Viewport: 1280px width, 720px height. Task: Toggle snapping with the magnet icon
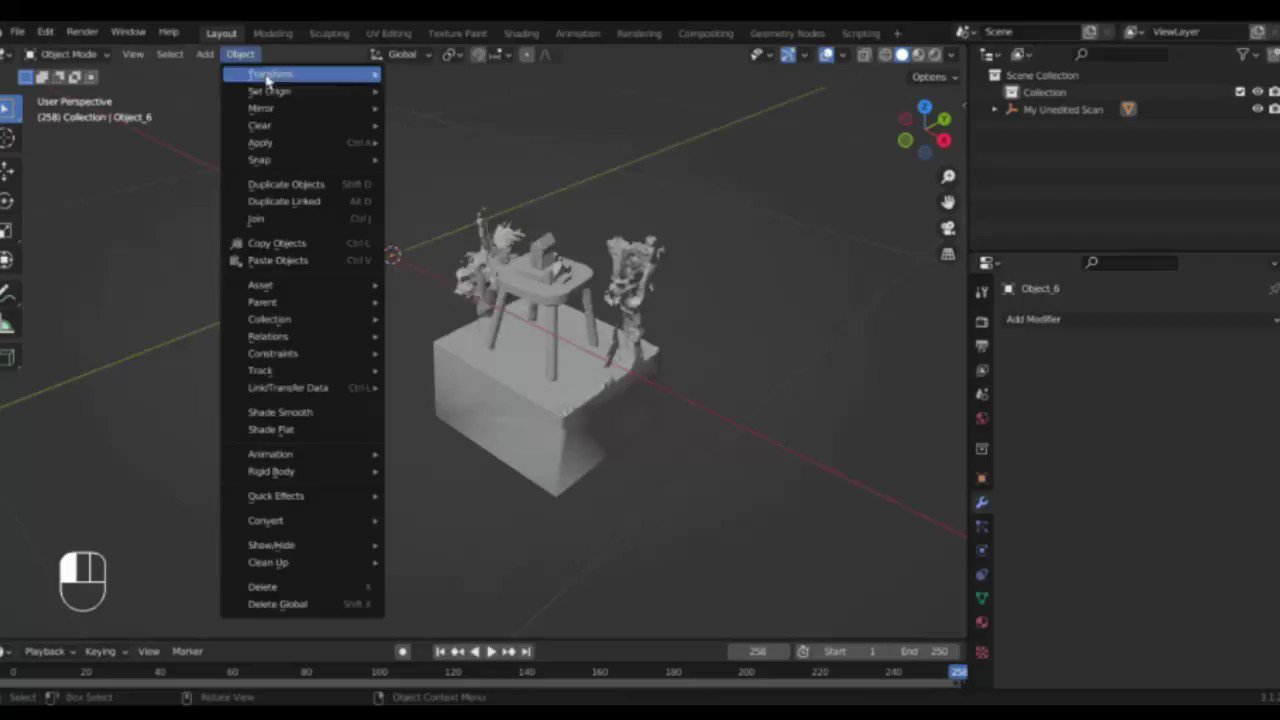click(x=478, y=55)
